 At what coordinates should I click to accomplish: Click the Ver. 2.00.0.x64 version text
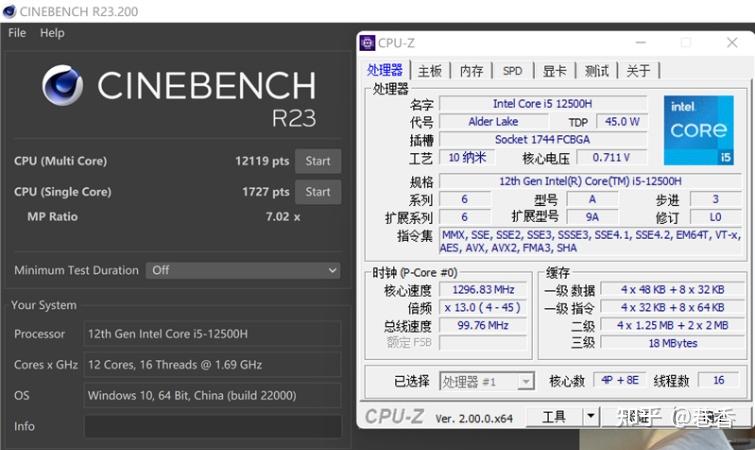point(474,419)
